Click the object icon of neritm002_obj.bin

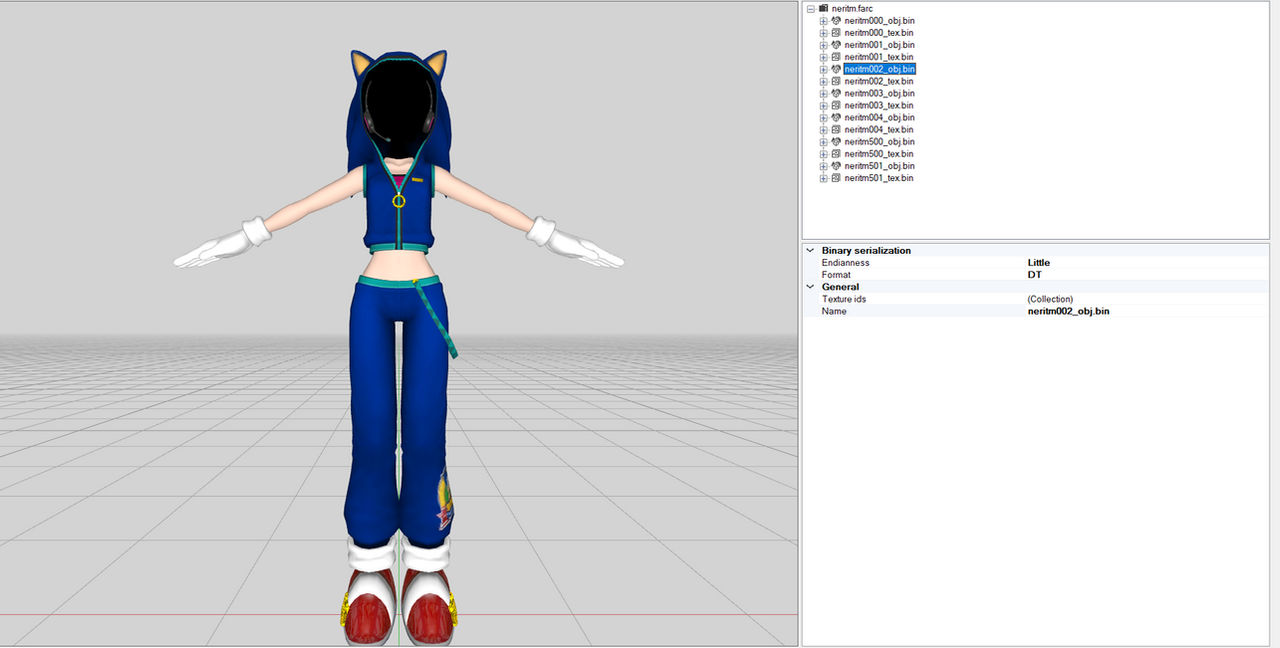836,69
